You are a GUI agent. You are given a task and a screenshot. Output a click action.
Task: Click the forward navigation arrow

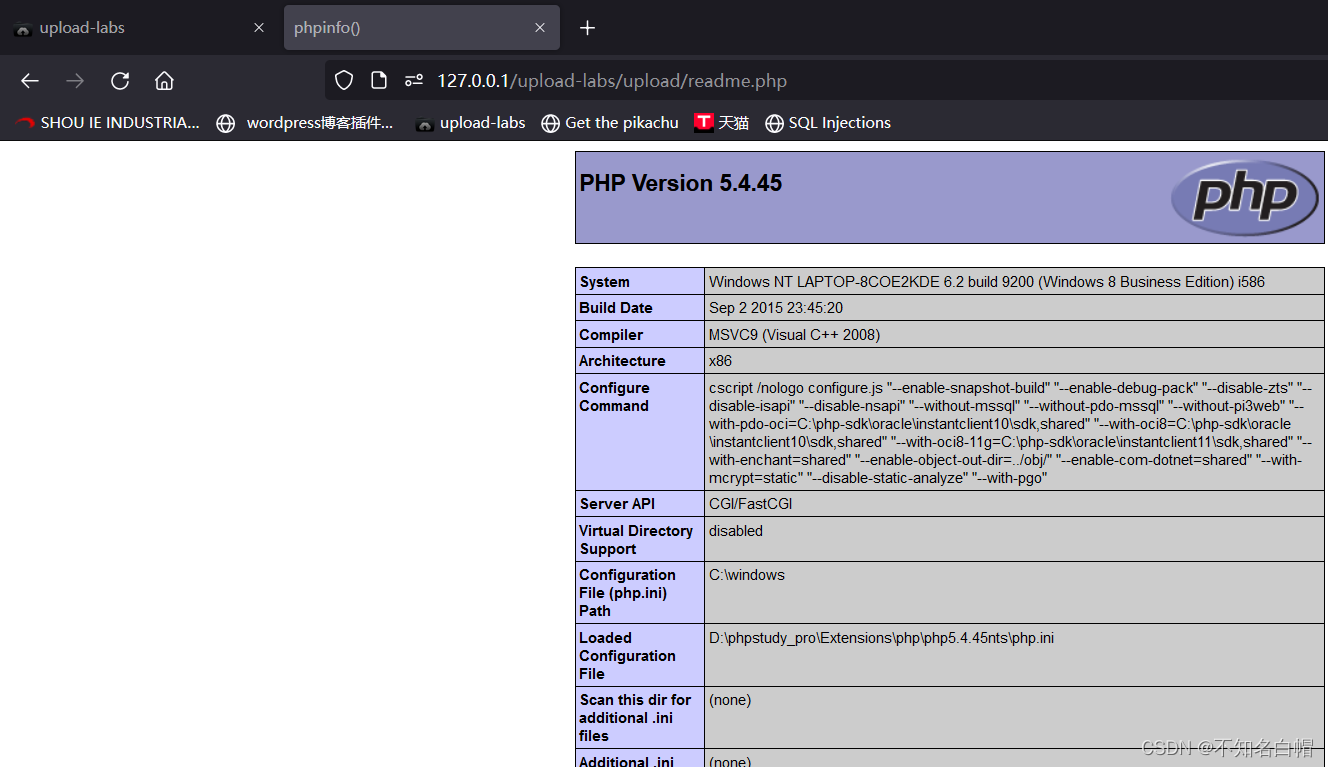point(74,81)
